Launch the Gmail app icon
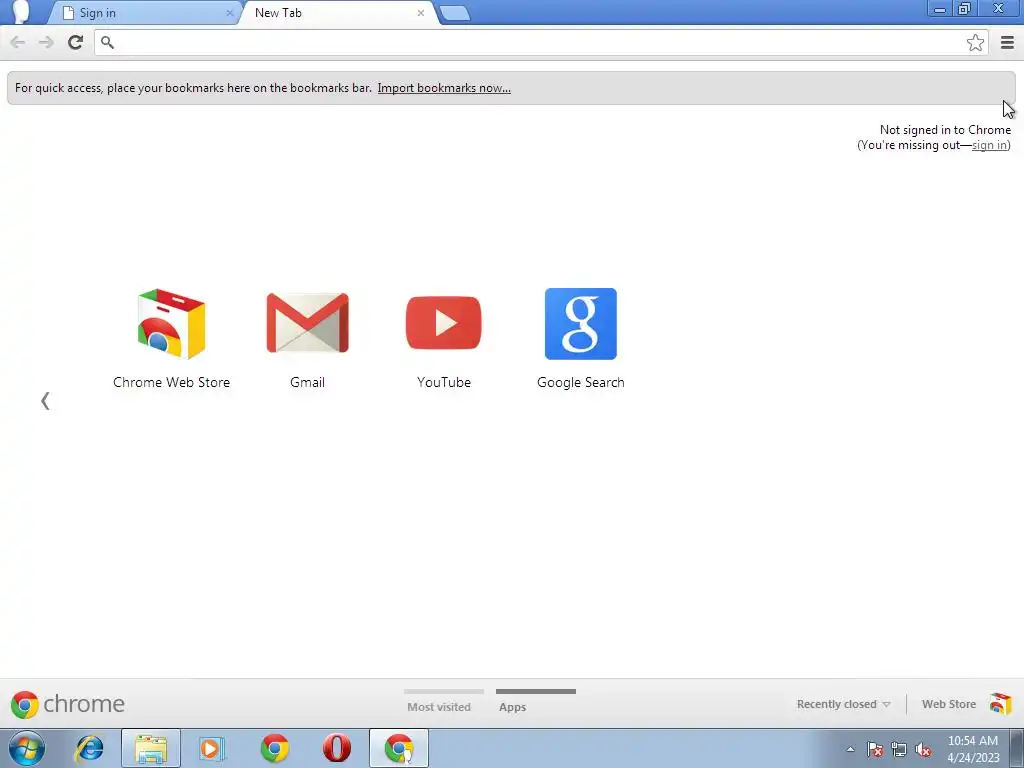This screenshot has width=1024, height=768. pos(308,323)
